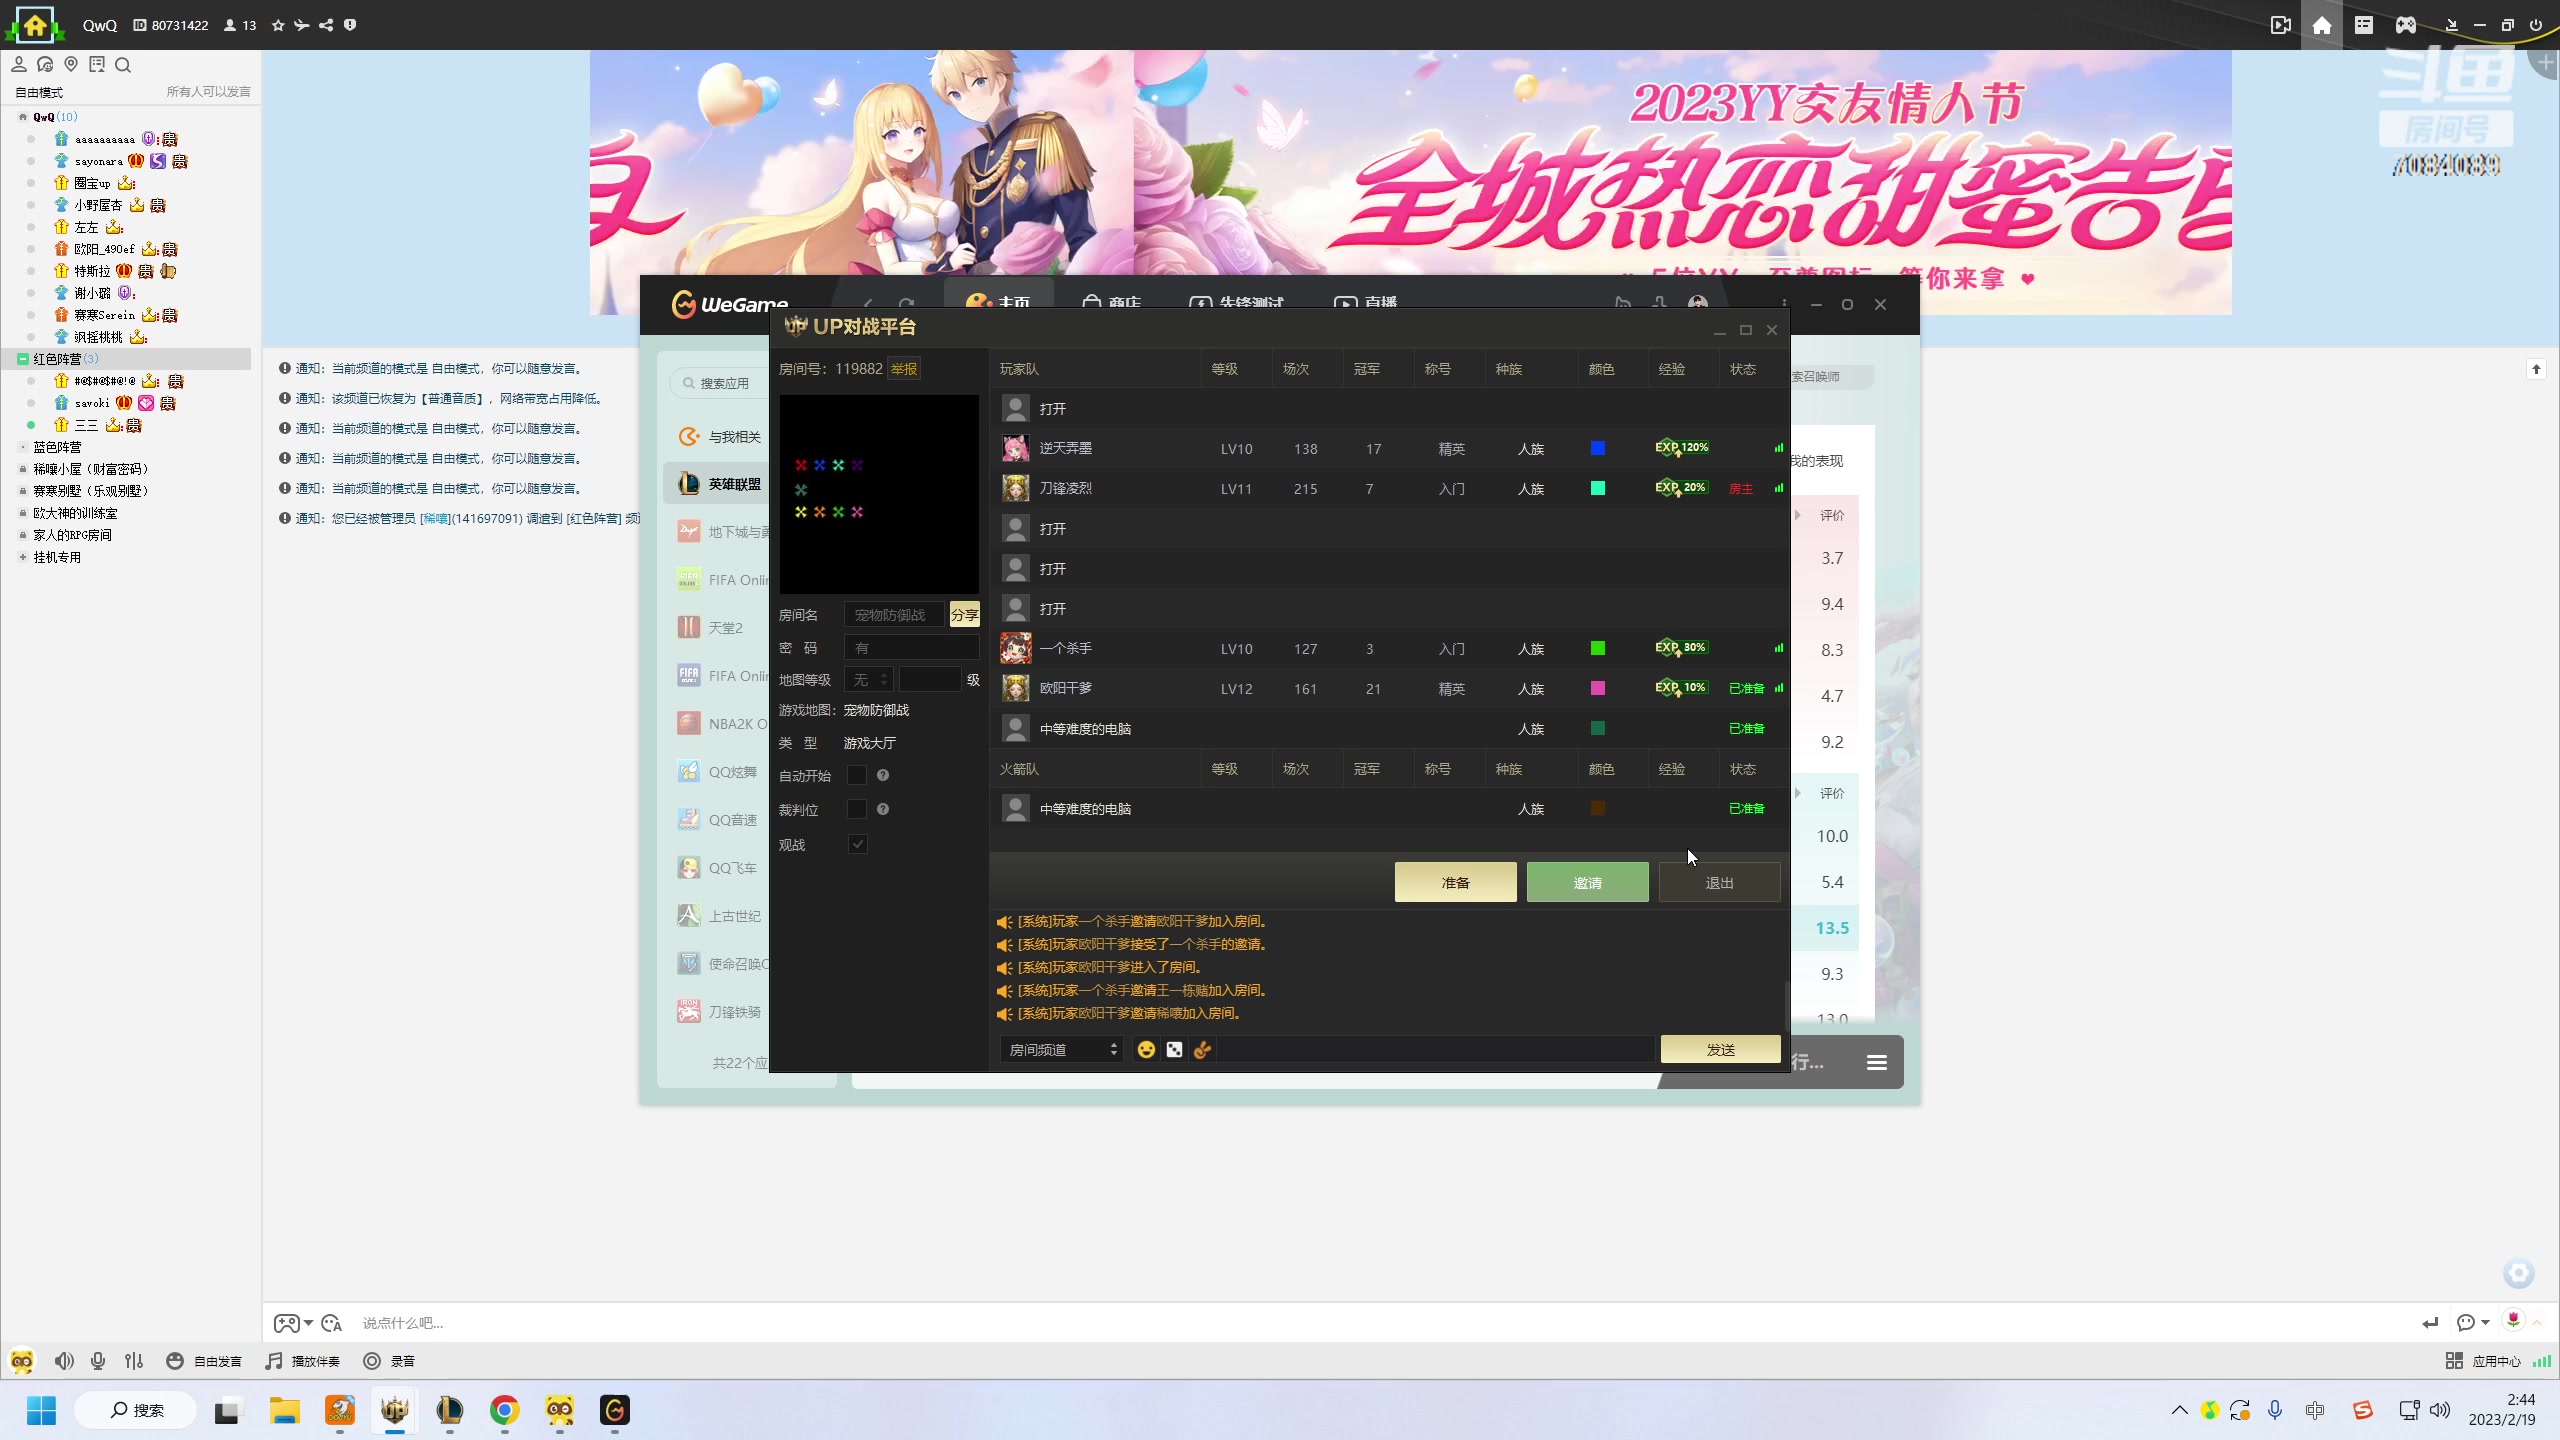
Task: Click the blue color swatch of 逆天弄墨
Action: [1598, 448]
